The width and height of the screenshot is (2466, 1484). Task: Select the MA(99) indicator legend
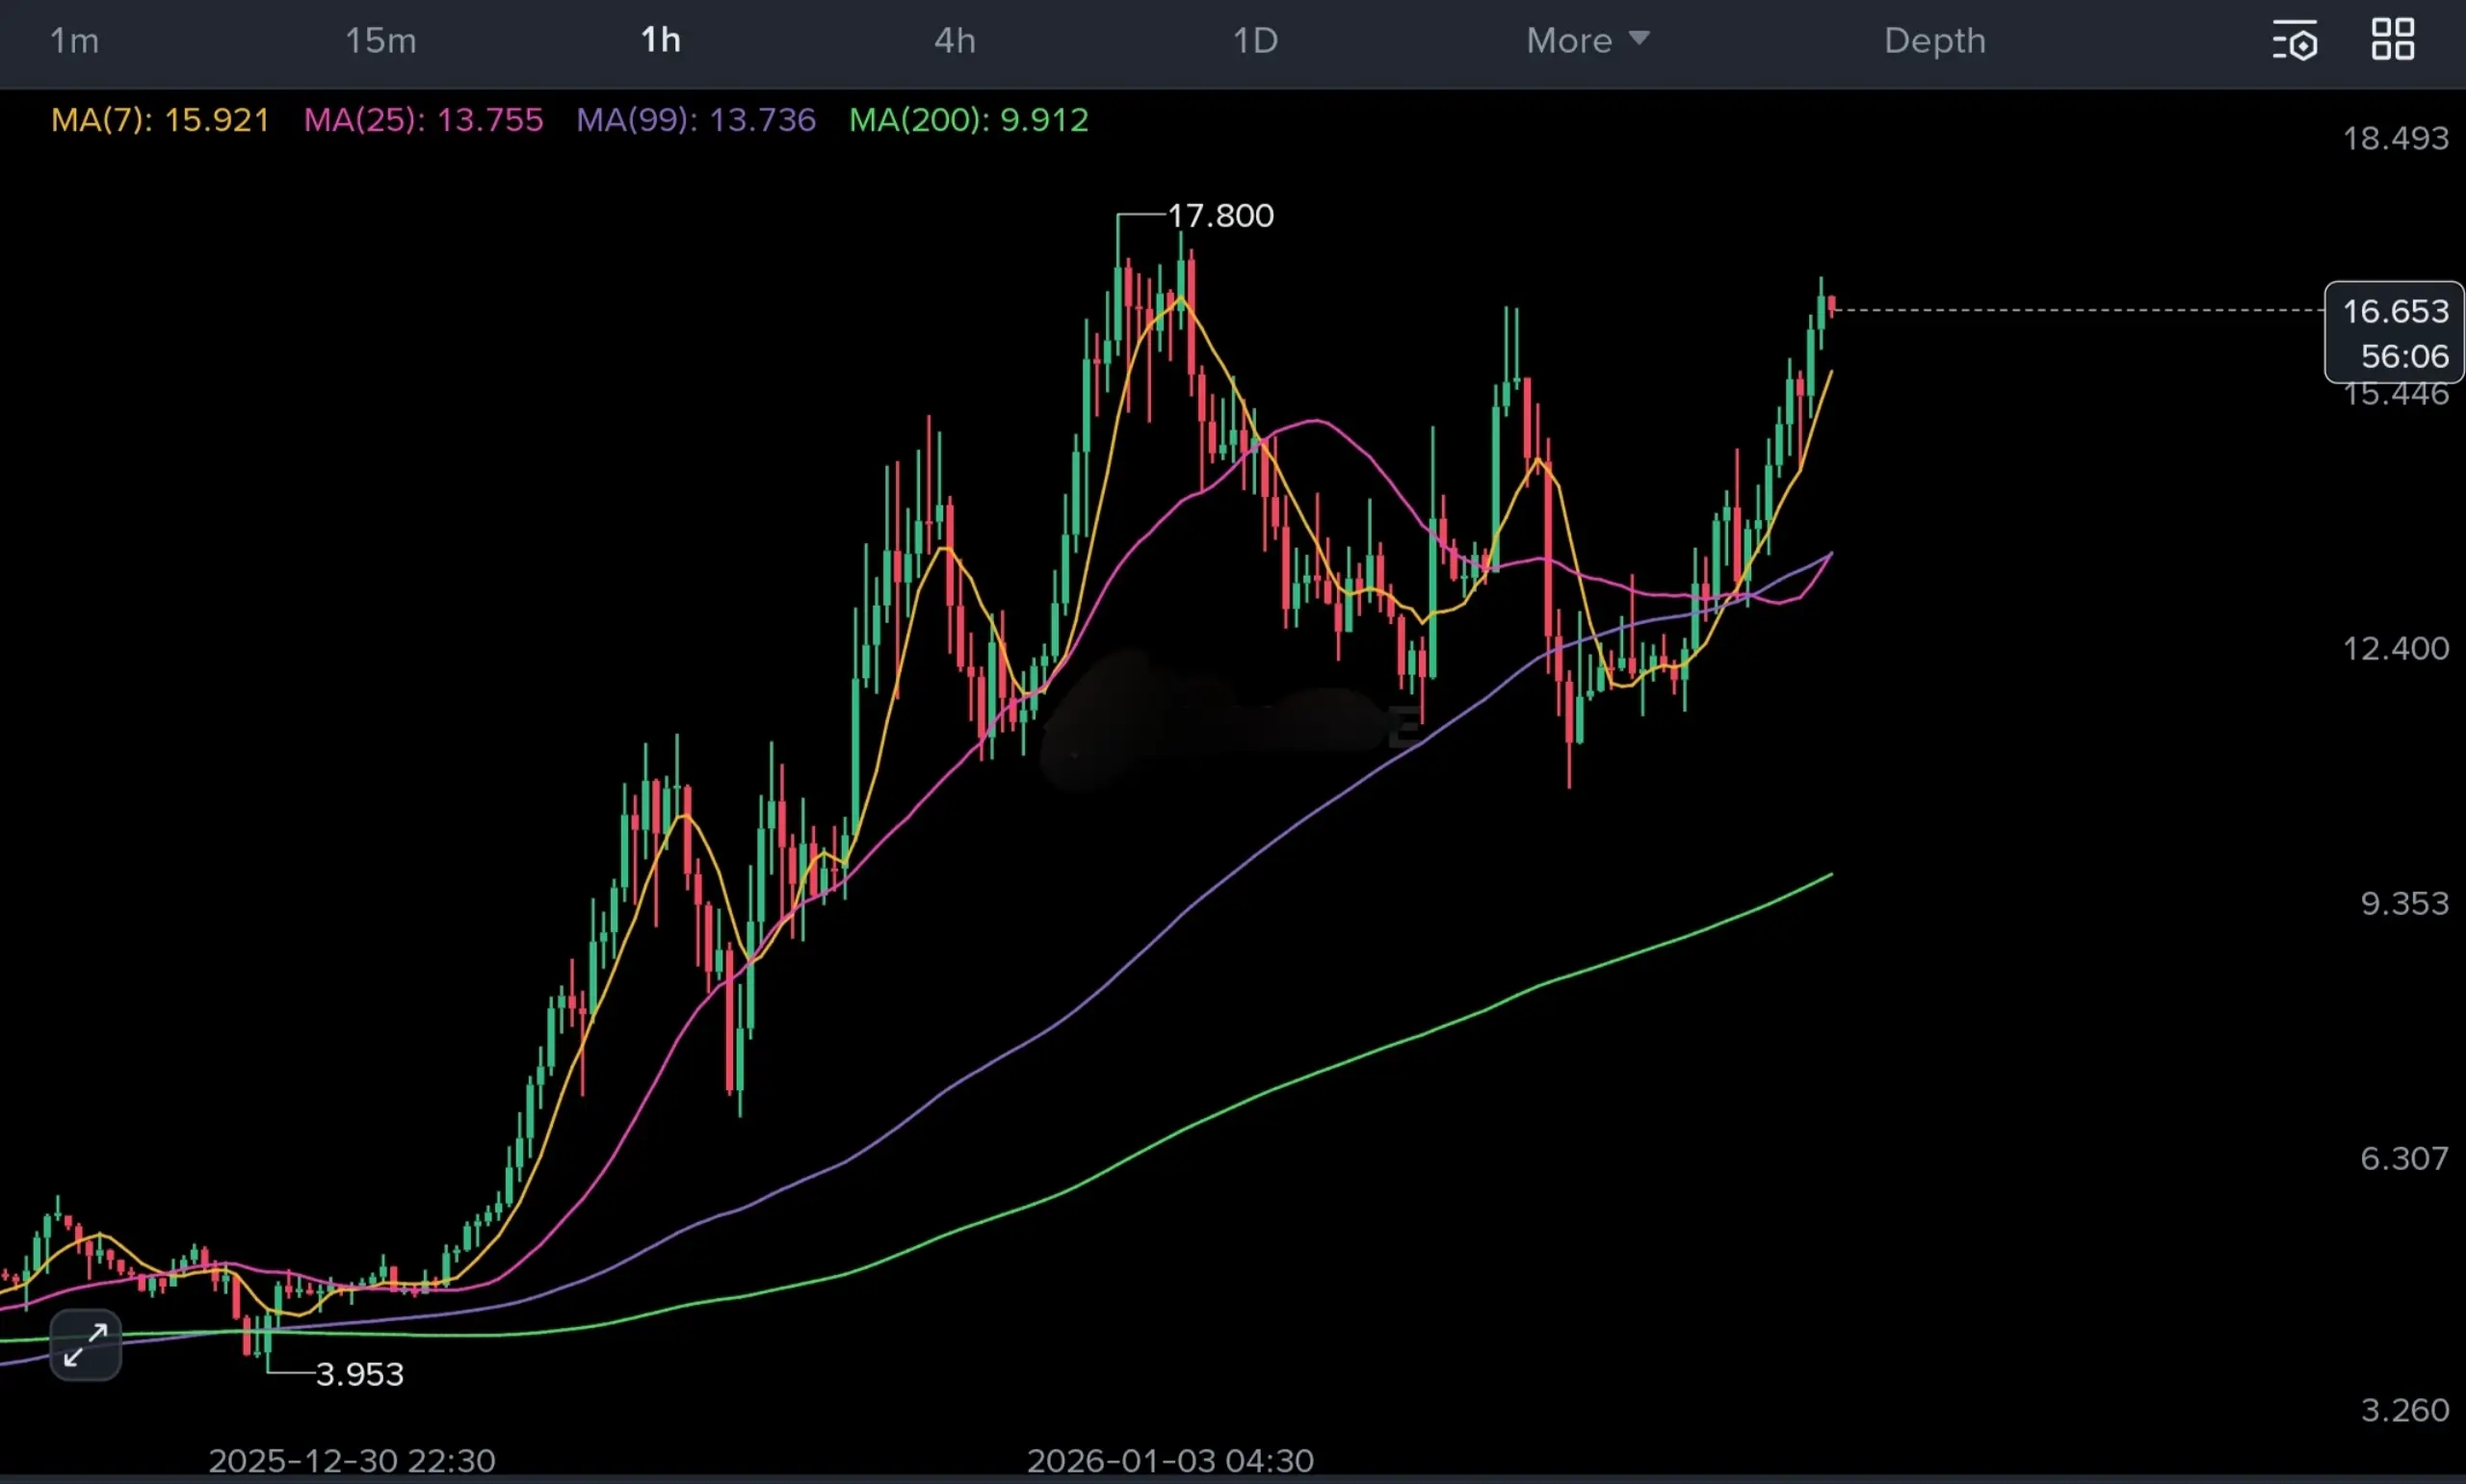click(696, 120)
